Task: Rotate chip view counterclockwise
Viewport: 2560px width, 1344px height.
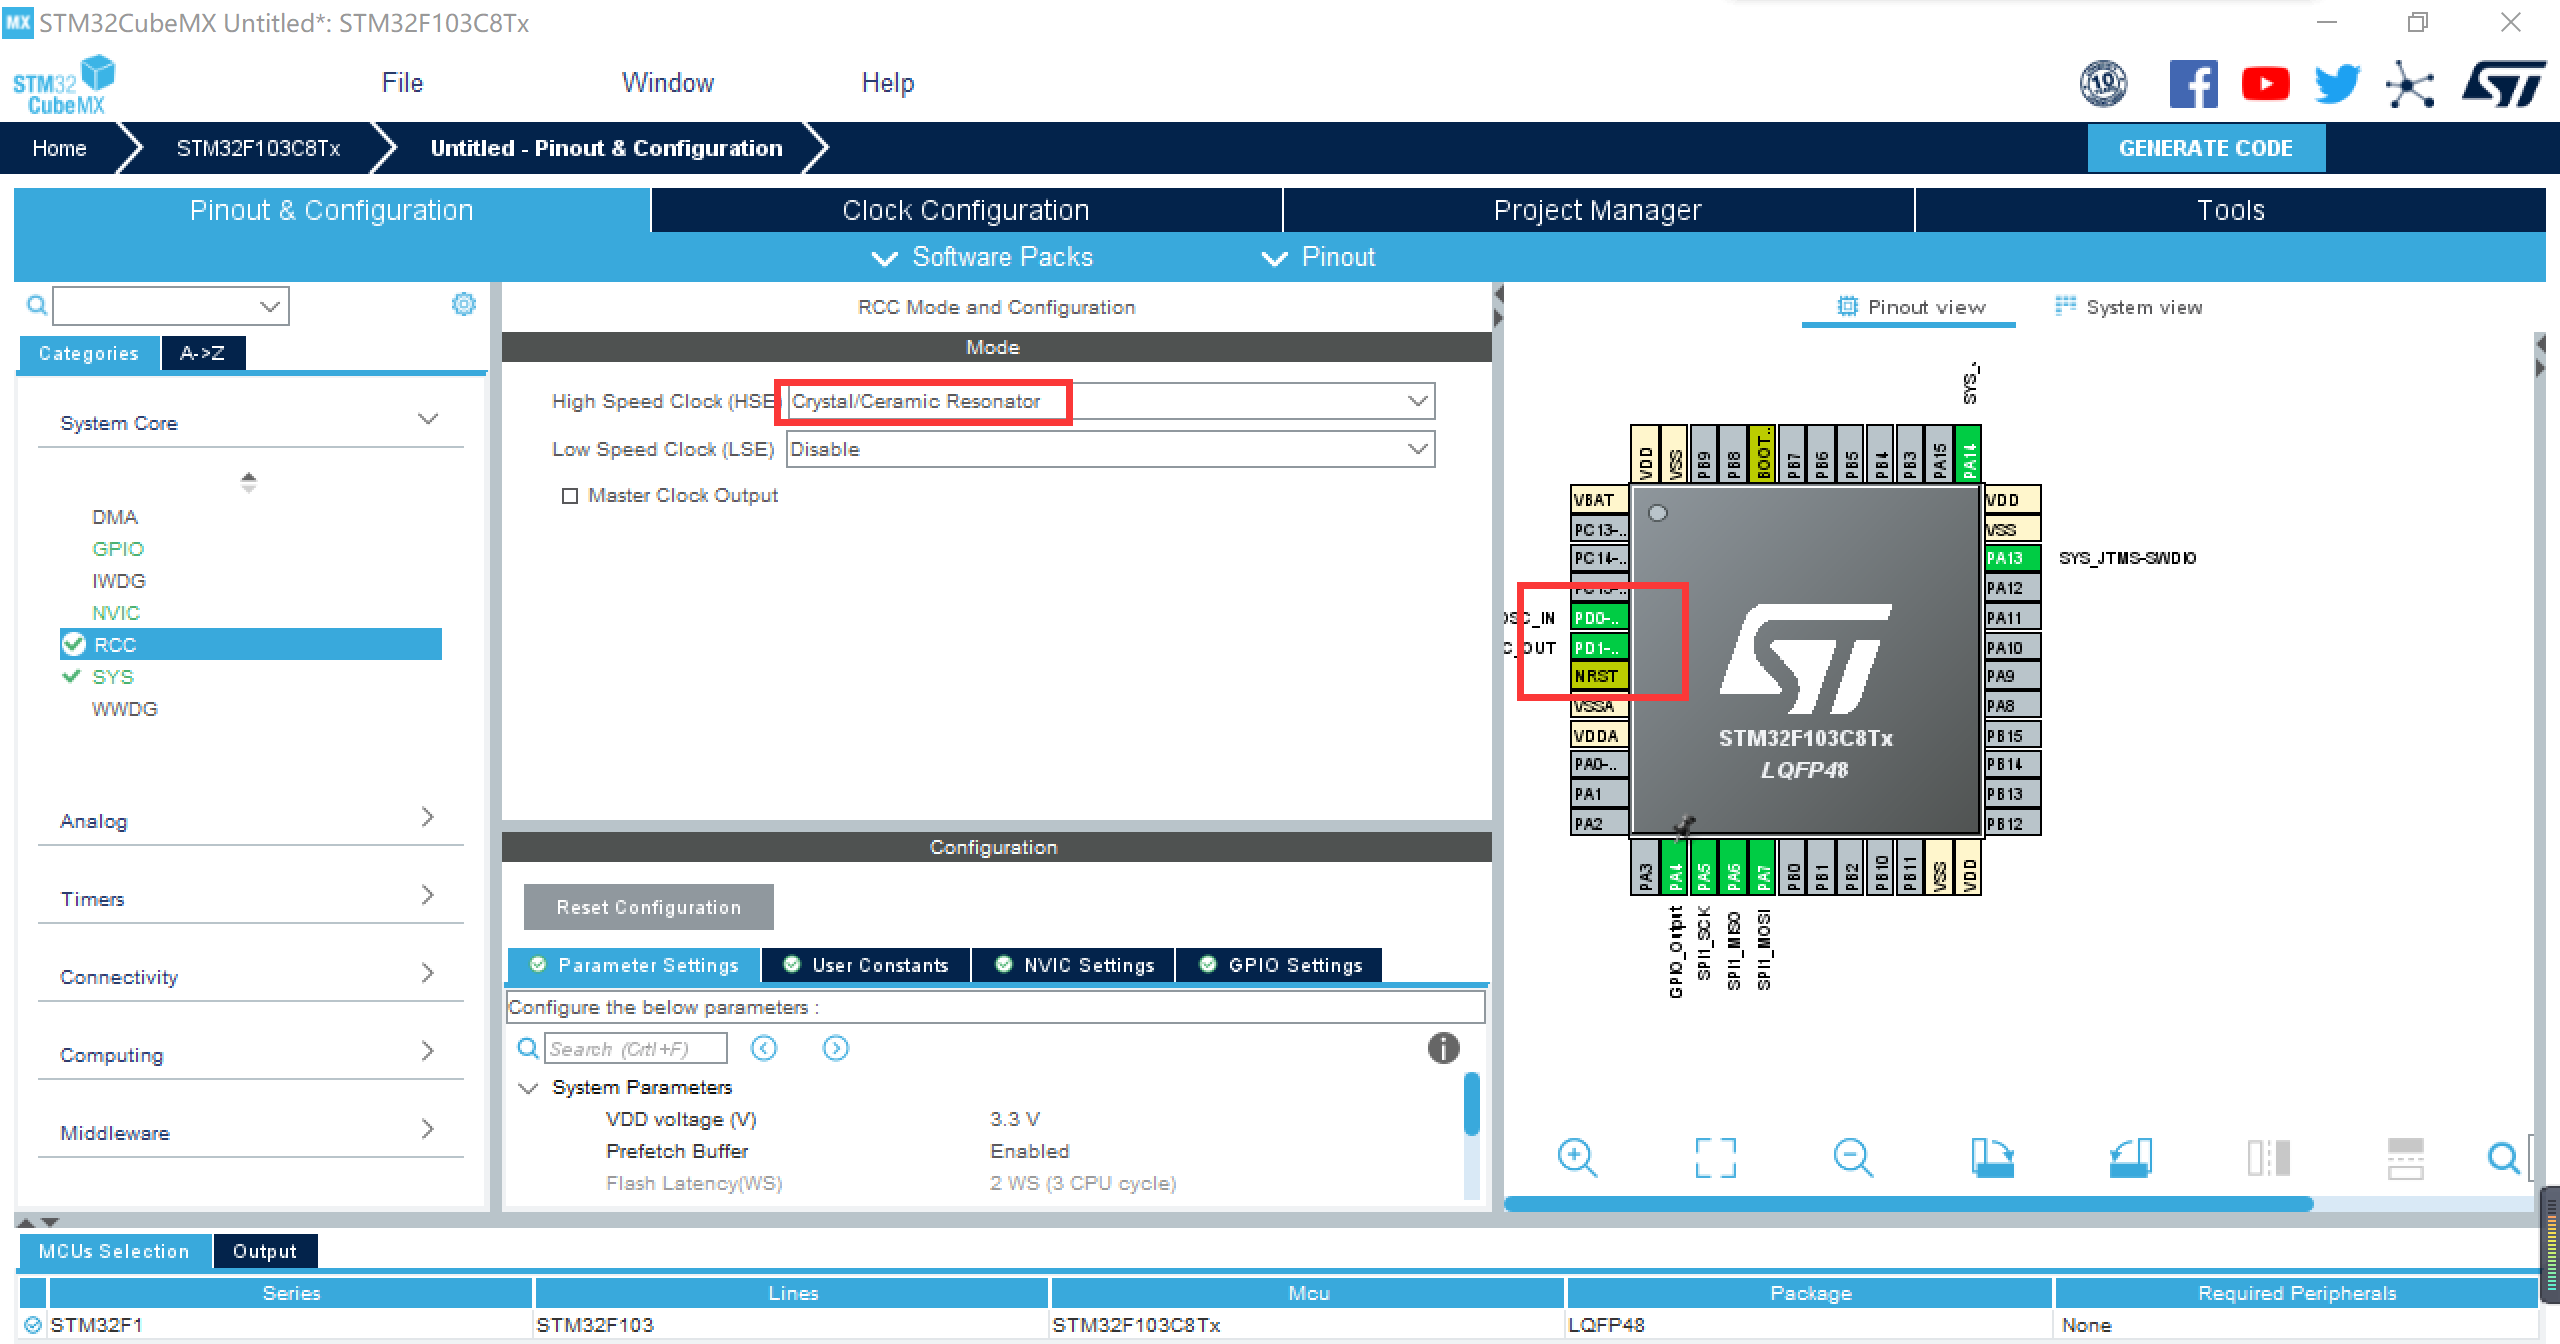Action: pyautogui.click(x=2130, y=1158)
